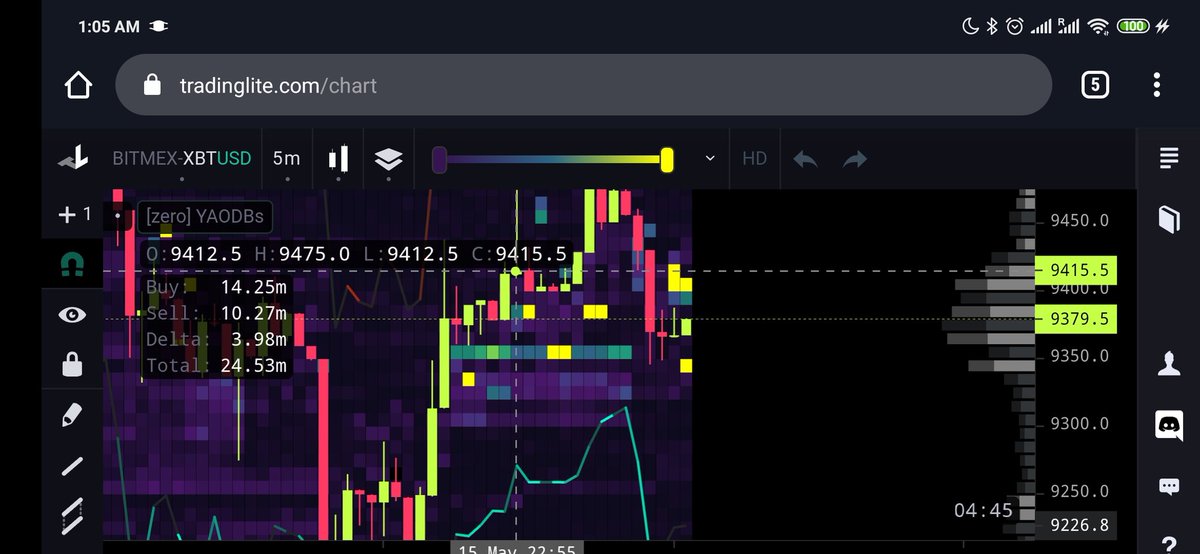Tap the tradinglite.com/chart address bar

point(583,85)
